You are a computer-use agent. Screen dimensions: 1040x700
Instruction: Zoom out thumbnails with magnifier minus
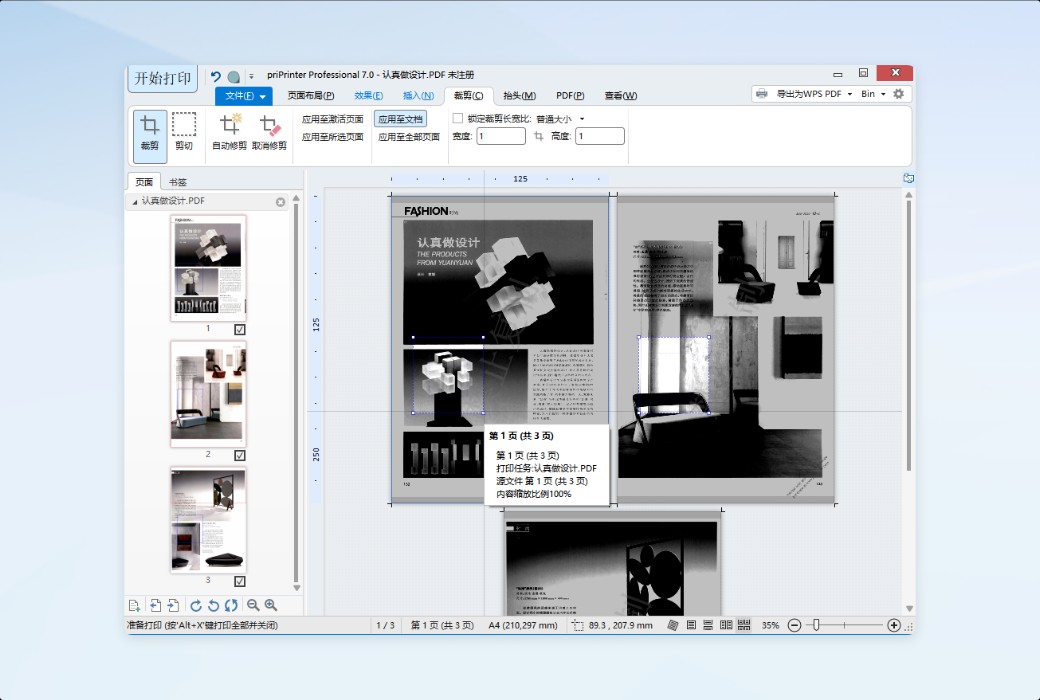click(253, 605)
